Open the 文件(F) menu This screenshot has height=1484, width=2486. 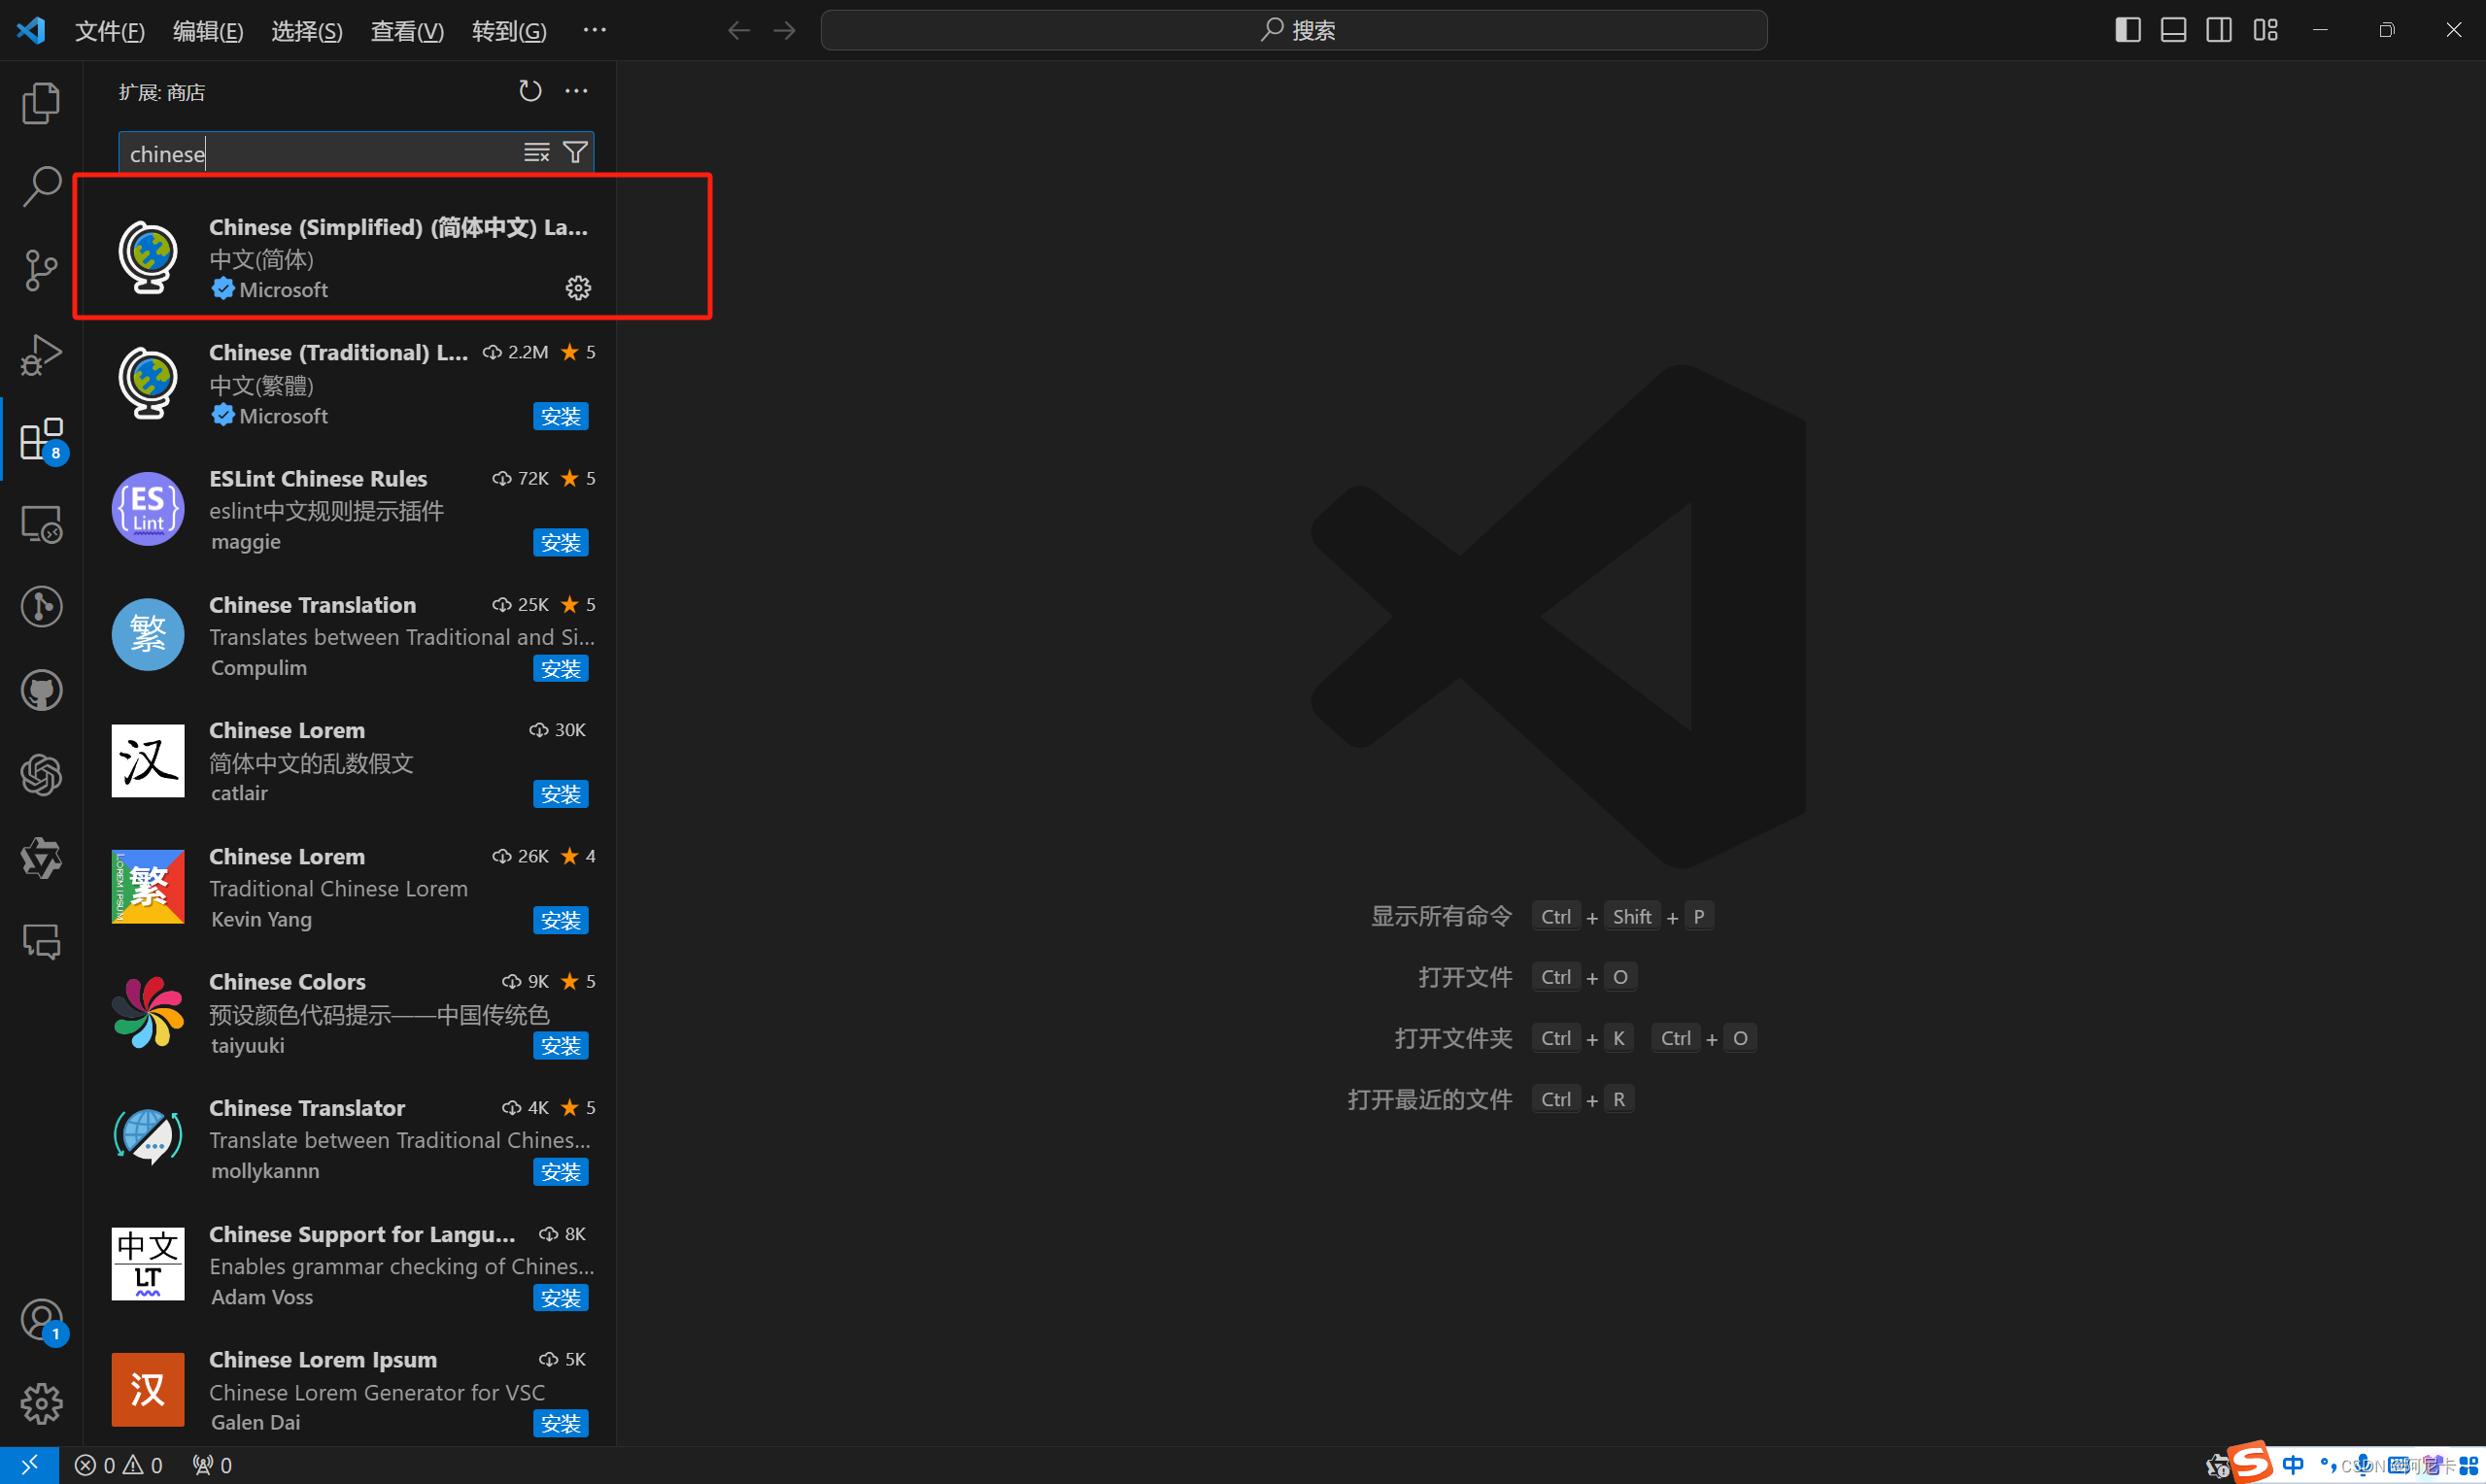(x=110, y=31)
